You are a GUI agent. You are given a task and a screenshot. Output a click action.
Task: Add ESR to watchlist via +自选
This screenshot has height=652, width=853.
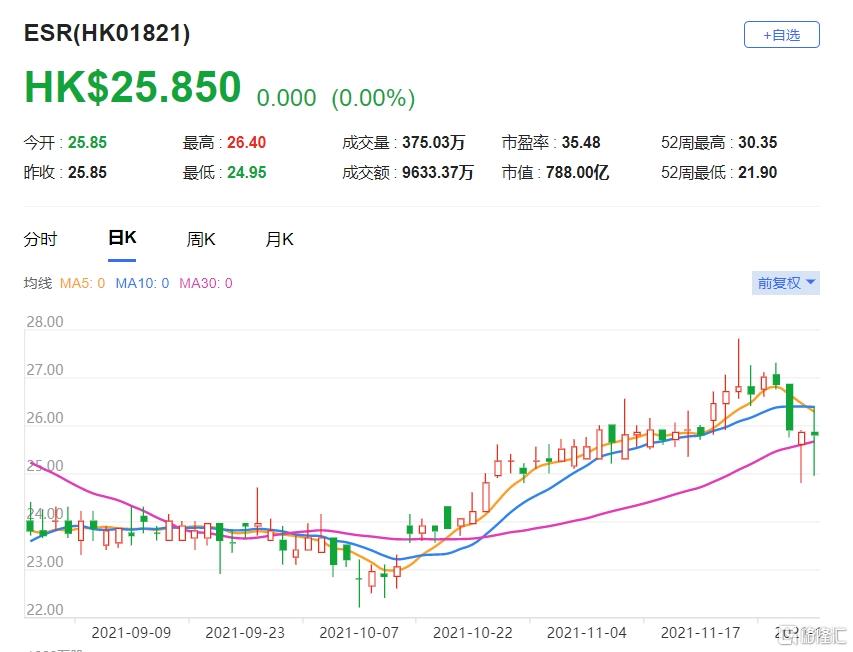[x=781, y=35]
